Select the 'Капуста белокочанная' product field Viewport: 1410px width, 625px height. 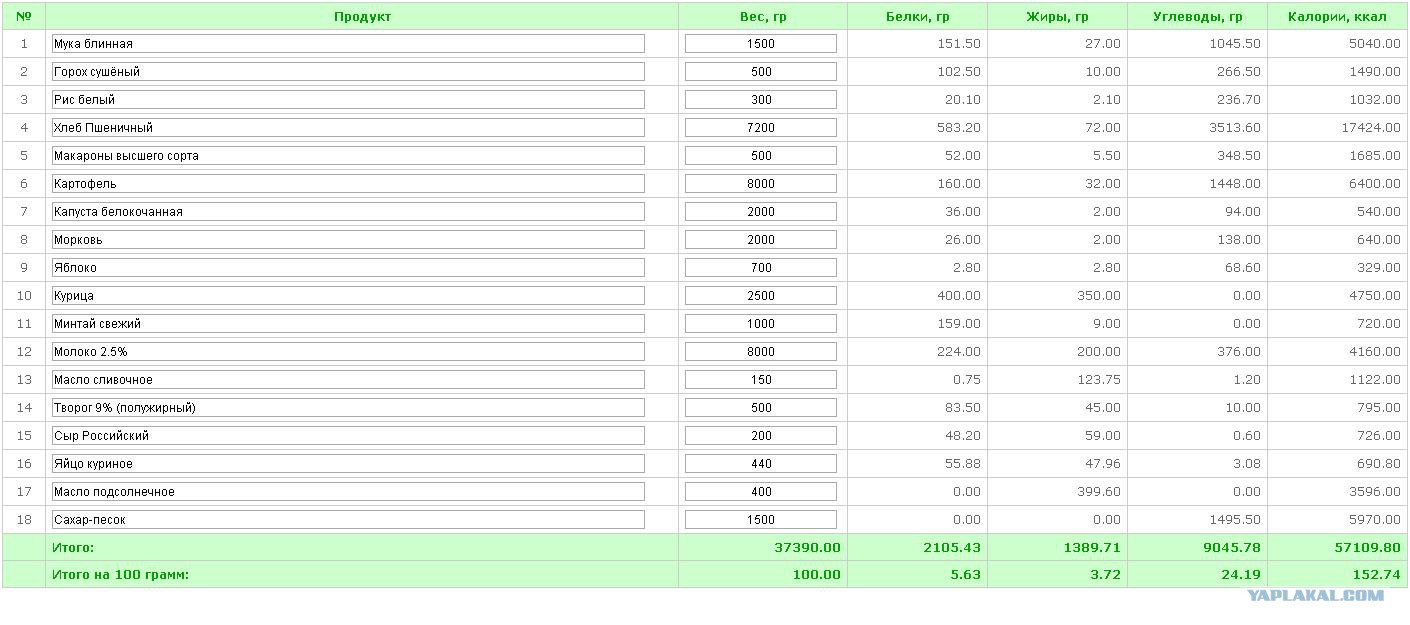click(x=348, y=212)
